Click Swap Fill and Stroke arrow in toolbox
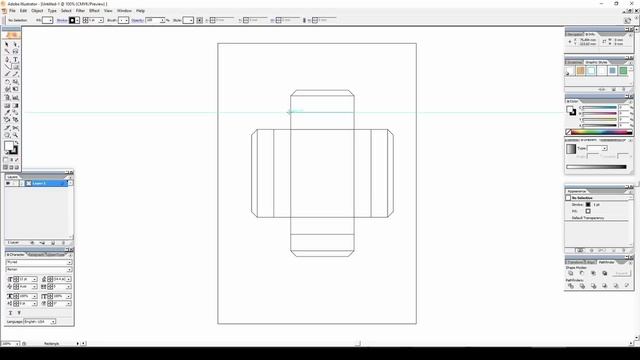 click(x=17, y=142)
